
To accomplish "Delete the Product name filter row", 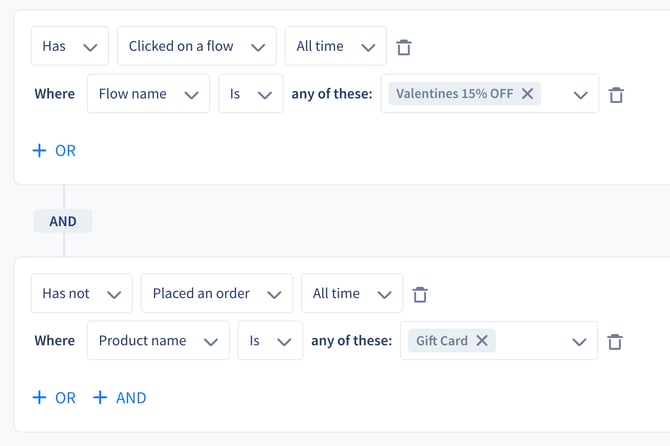I will tap(614, 342).
